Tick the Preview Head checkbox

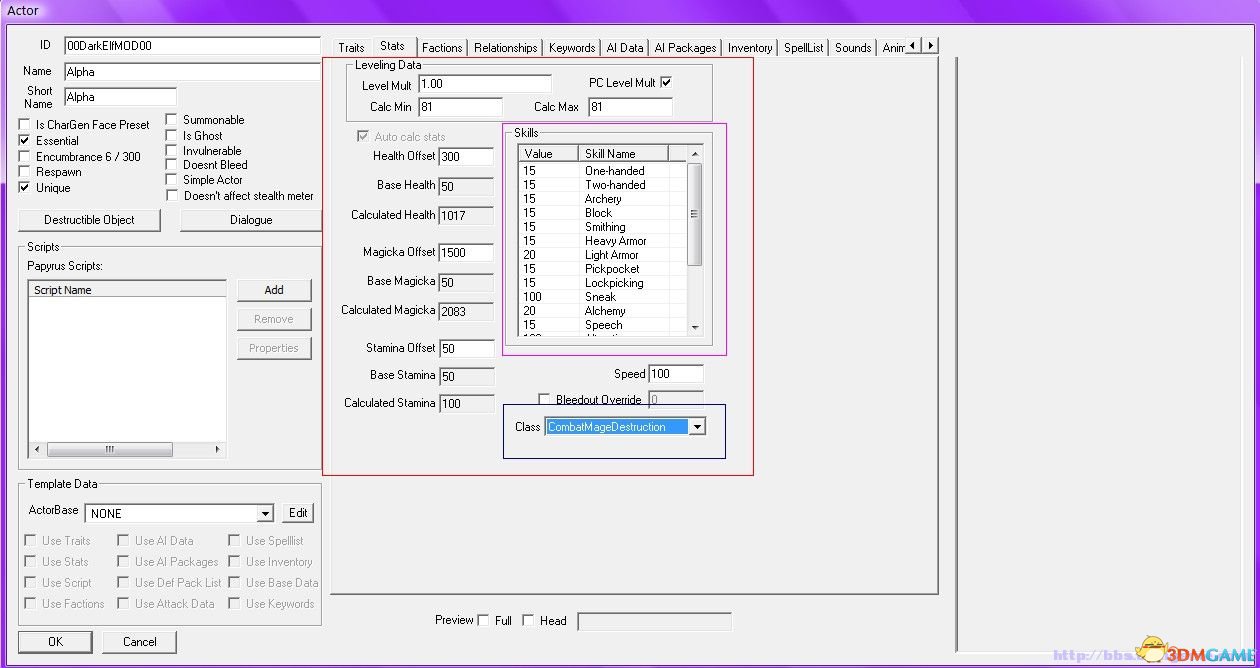tap(528, 620)
